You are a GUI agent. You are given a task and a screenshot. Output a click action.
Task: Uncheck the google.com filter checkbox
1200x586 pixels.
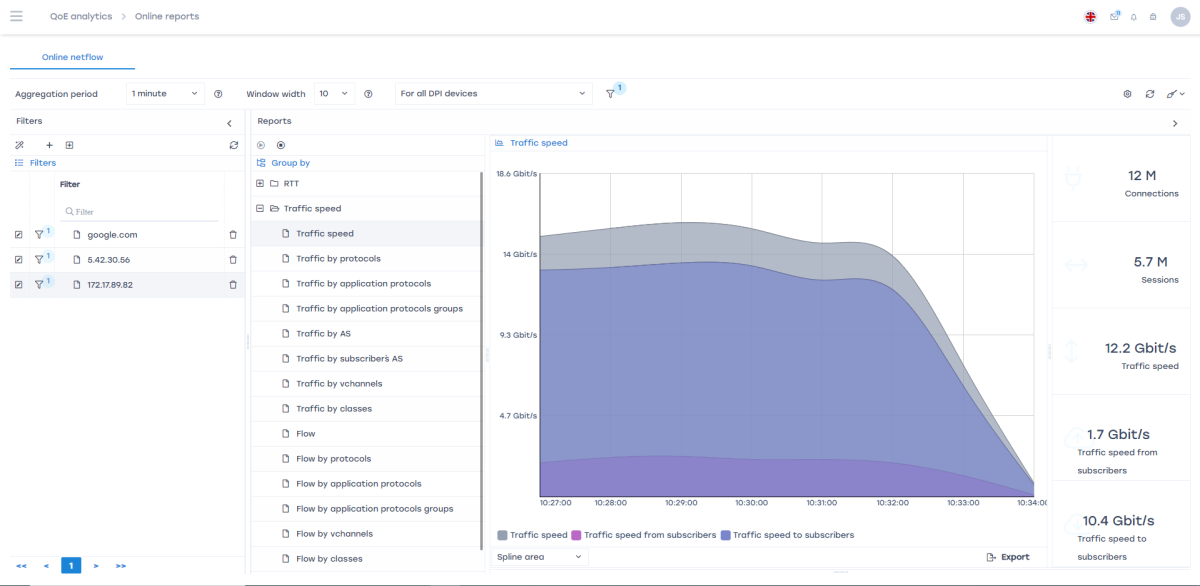[19, 234]
